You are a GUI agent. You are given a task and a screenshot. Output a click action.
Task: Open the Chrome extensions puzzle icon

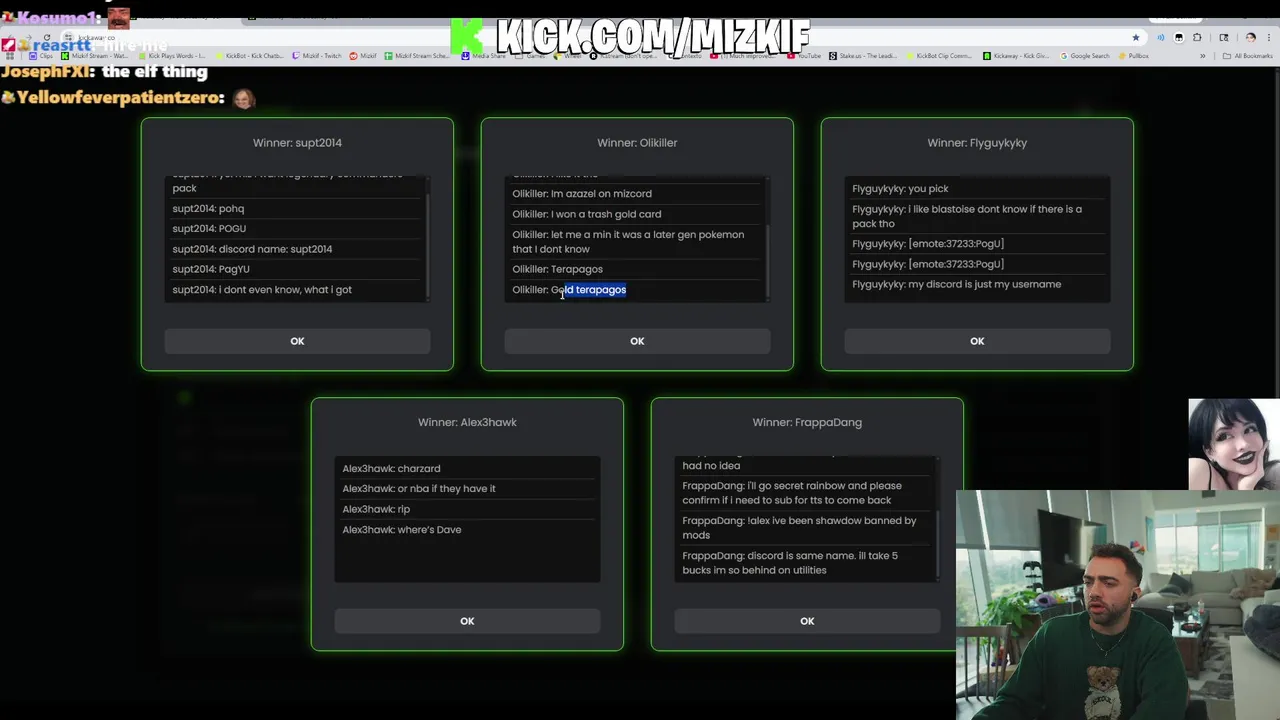1197,38
